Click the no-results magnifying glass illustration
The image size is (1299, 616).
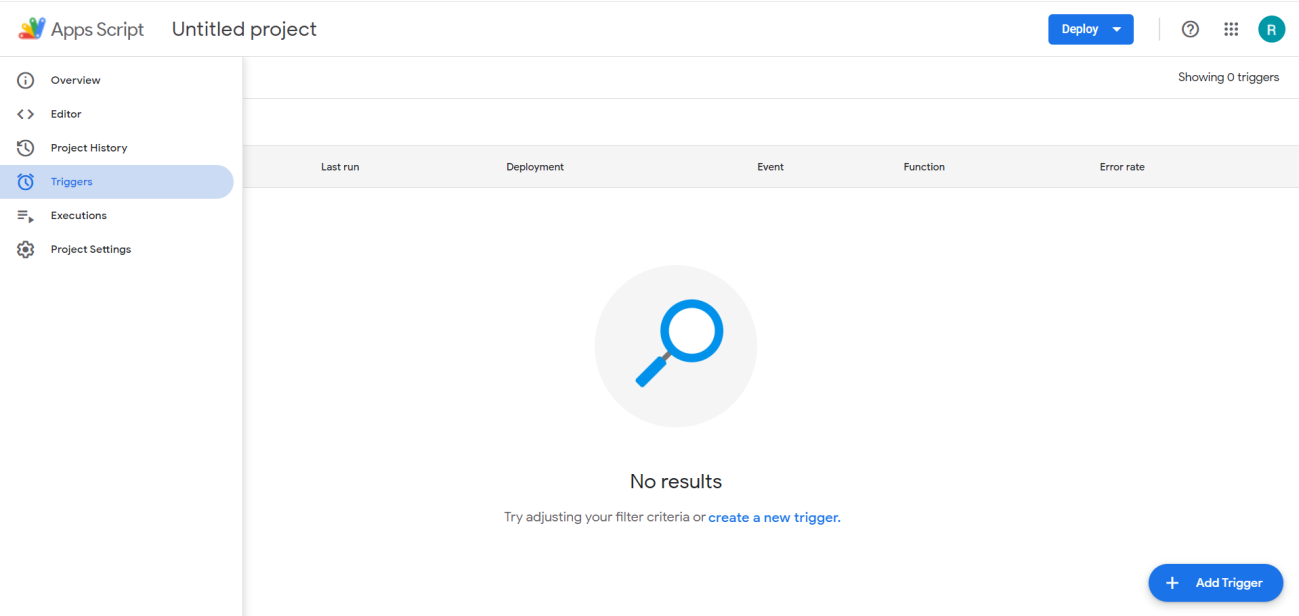tap(675, 345)
